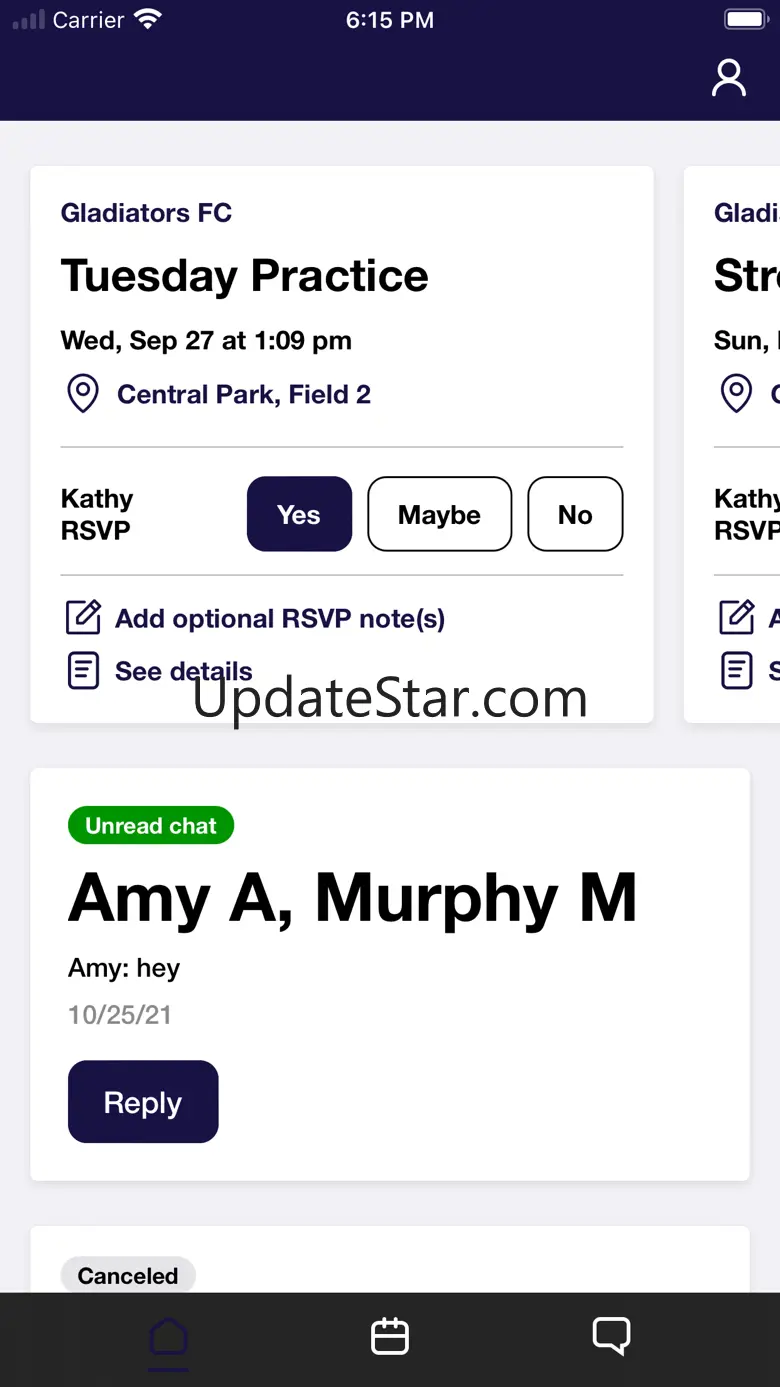Open the Amy A, Murphy M chat
Image resolution: width=780 pixels, height=1387 pixels.
(x=352, y=898)
